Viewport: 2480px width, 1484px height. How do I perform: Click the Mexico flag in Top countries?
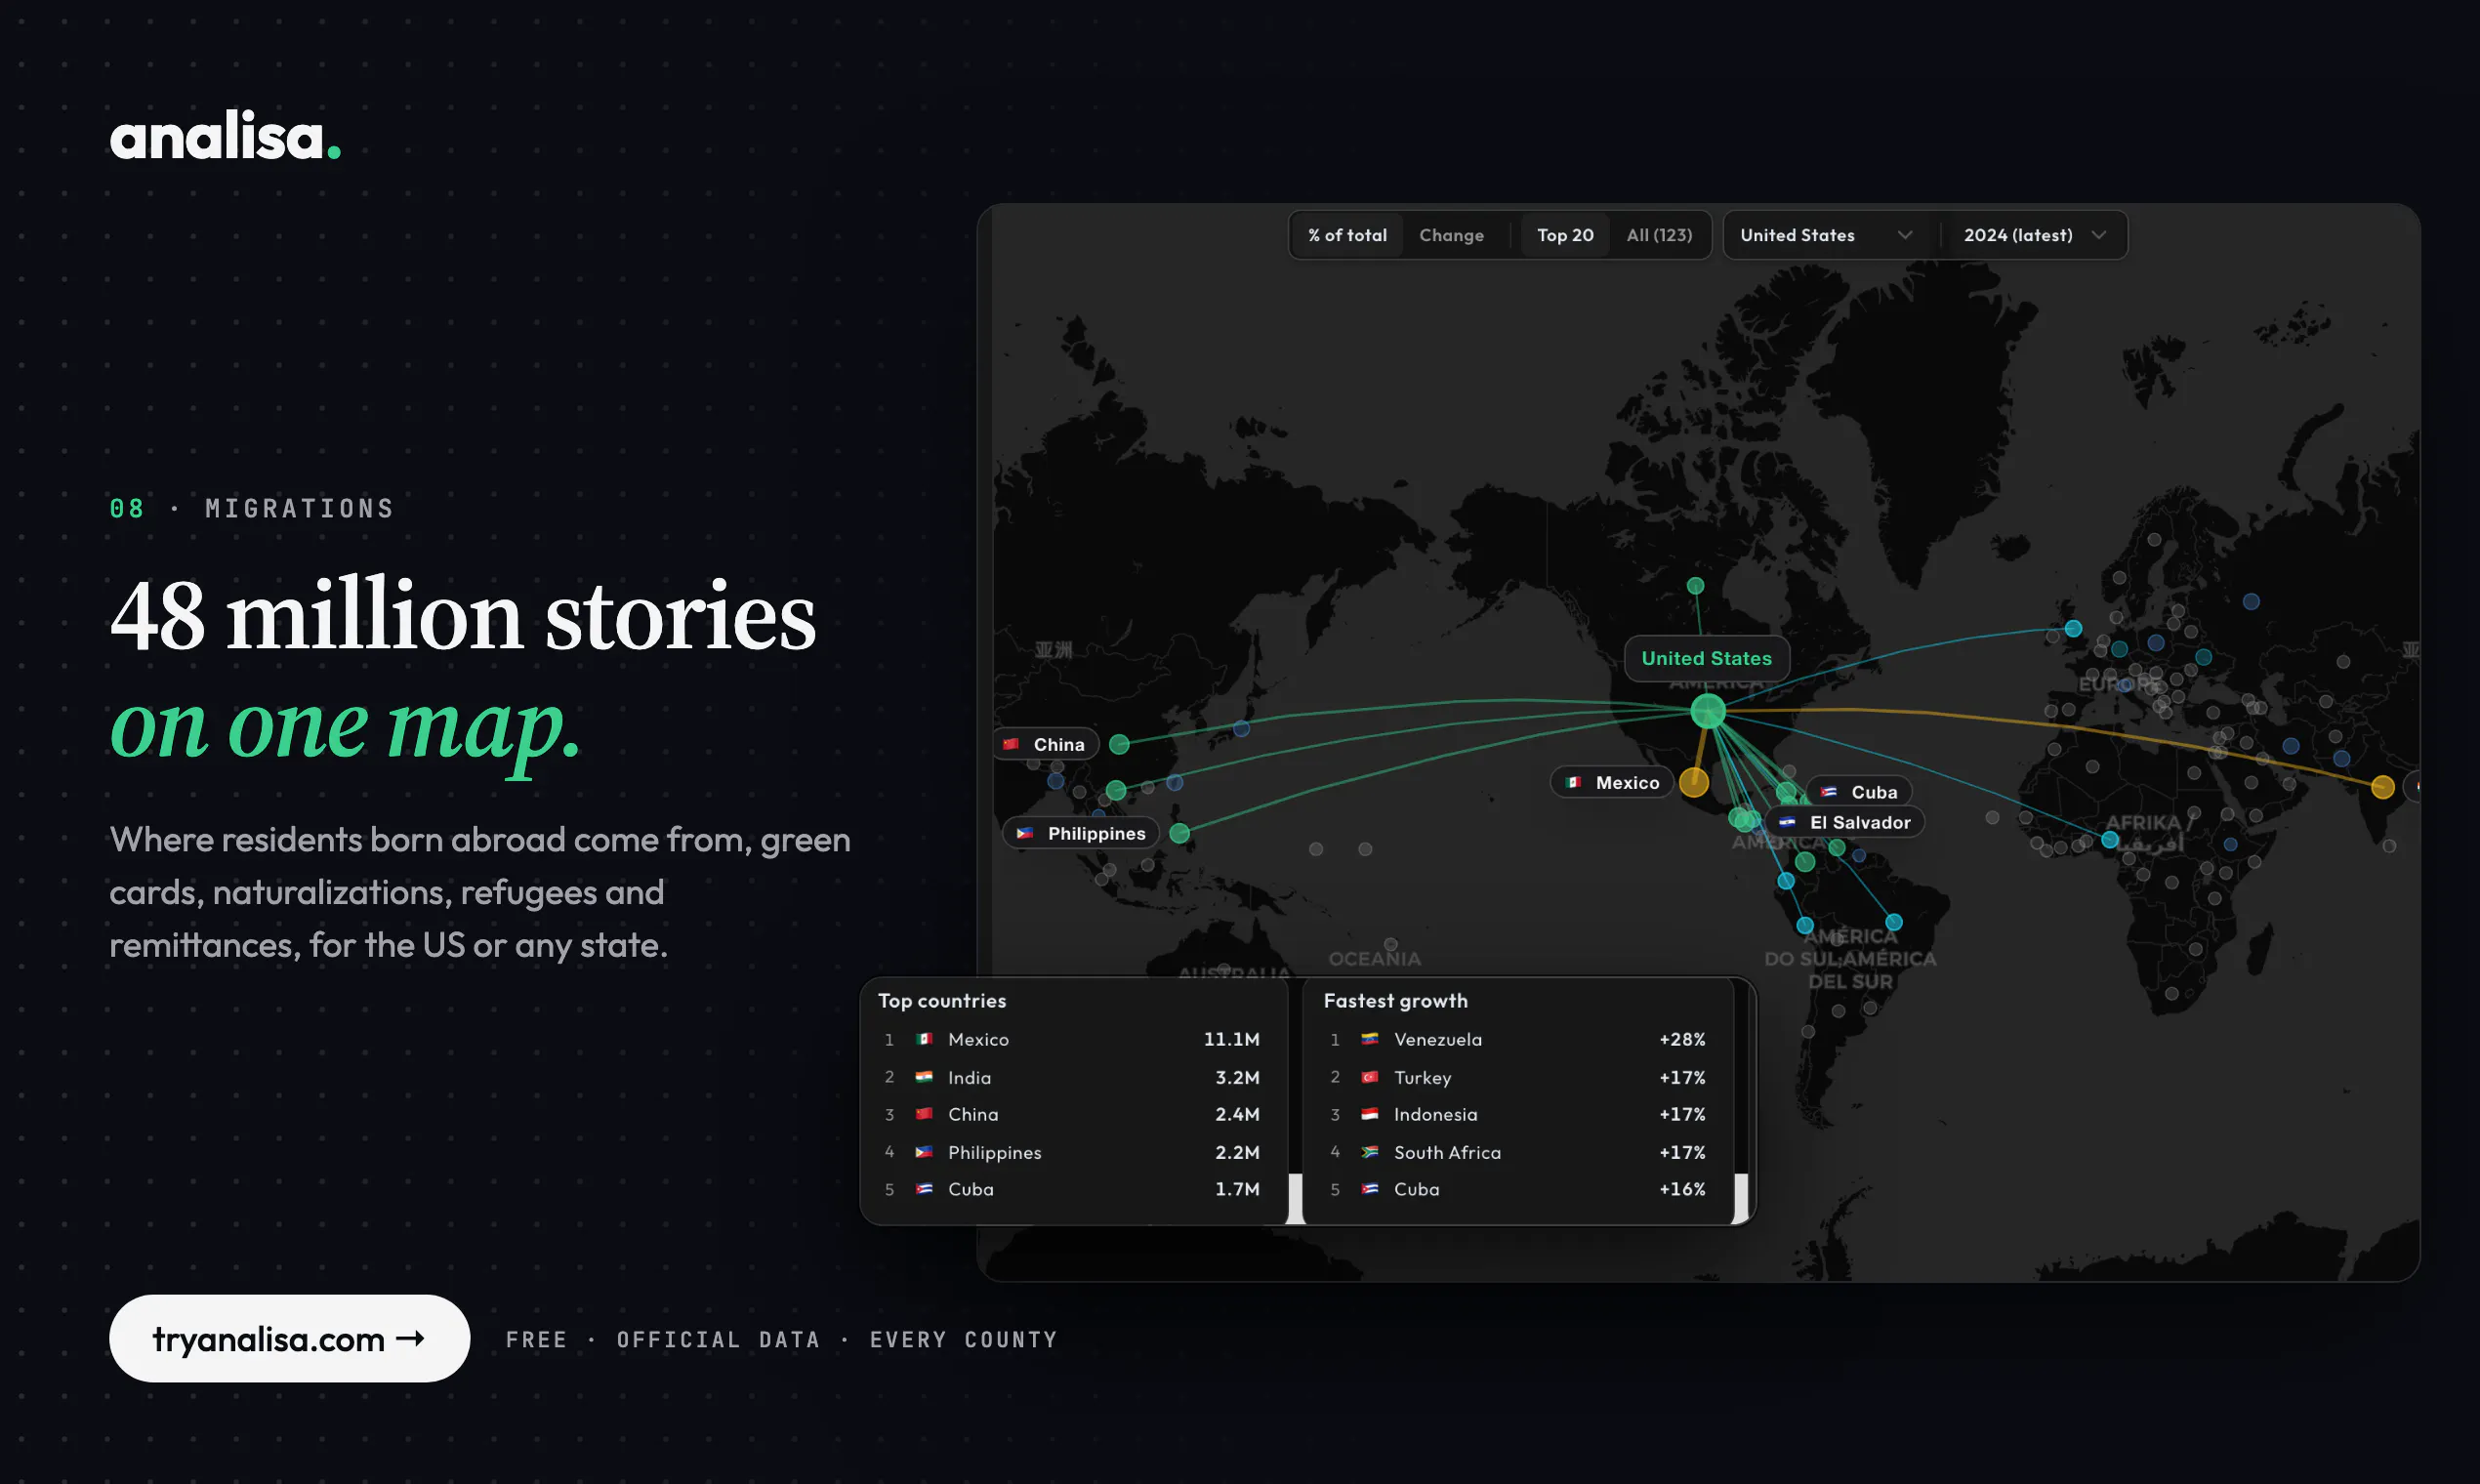point(924,1039)
